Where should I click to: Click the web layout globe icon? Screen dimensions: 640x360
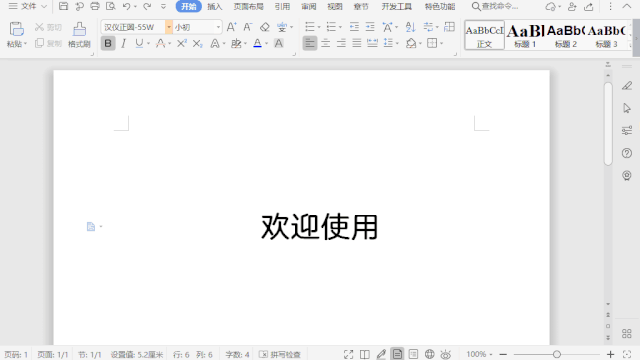pyautogui.click(x=429, y=354)
